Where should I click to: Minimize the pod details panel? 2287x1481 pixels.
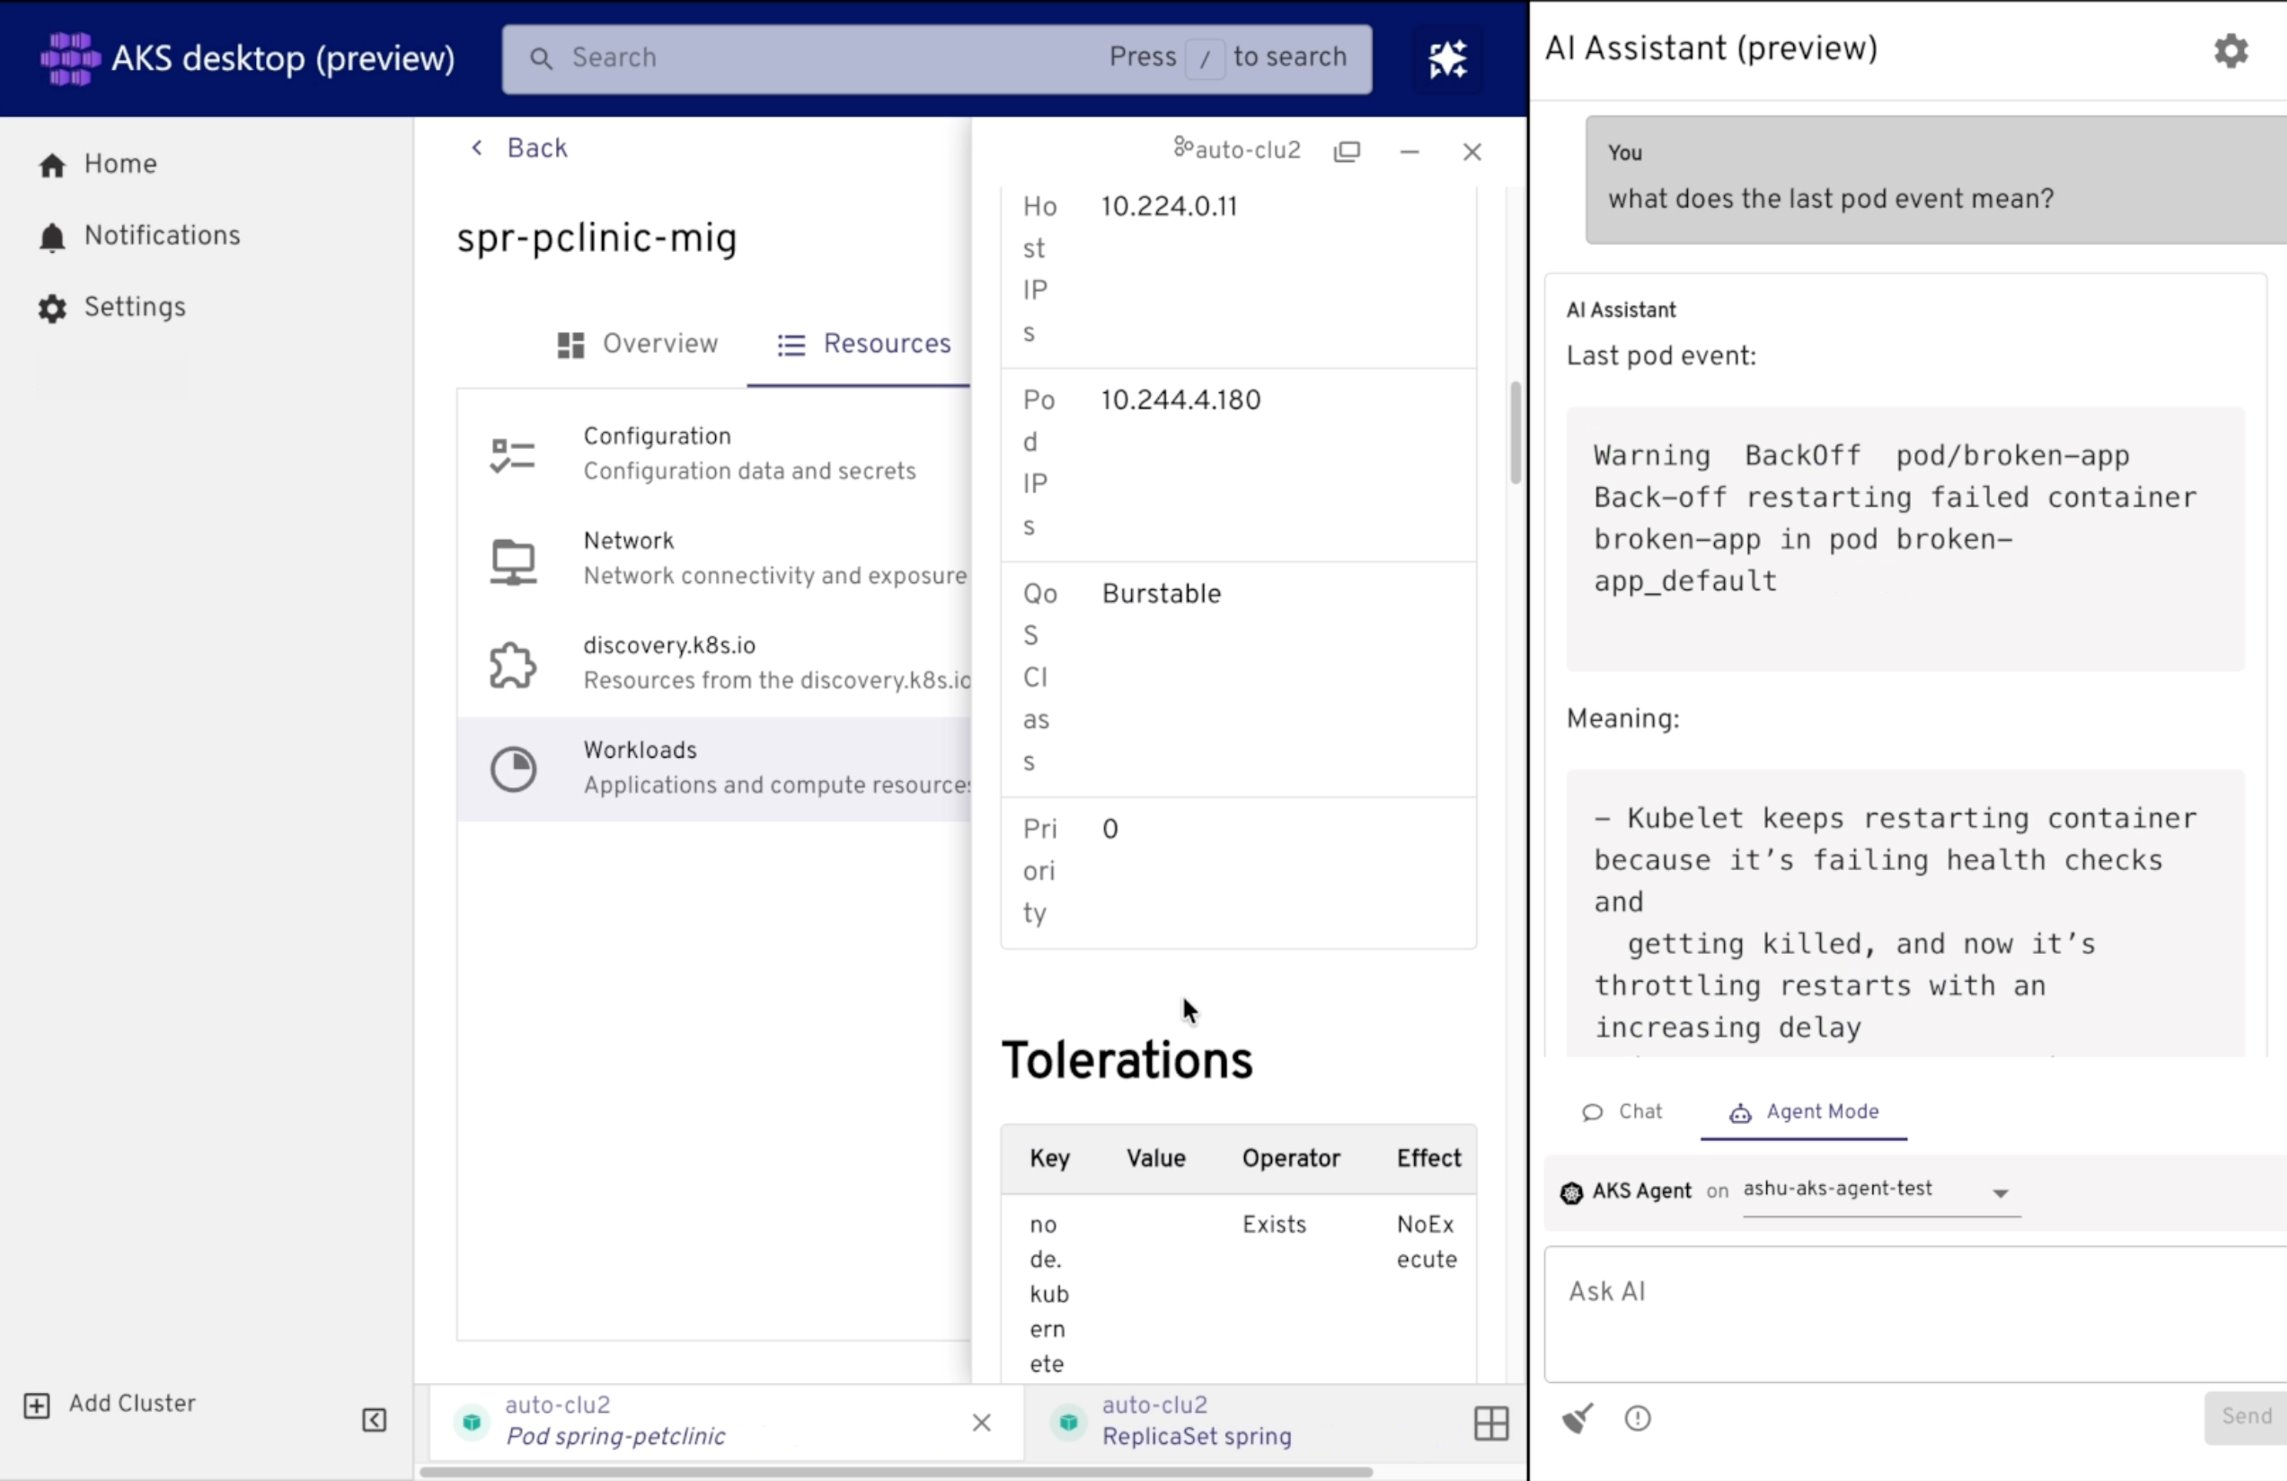pos(1409,152)
